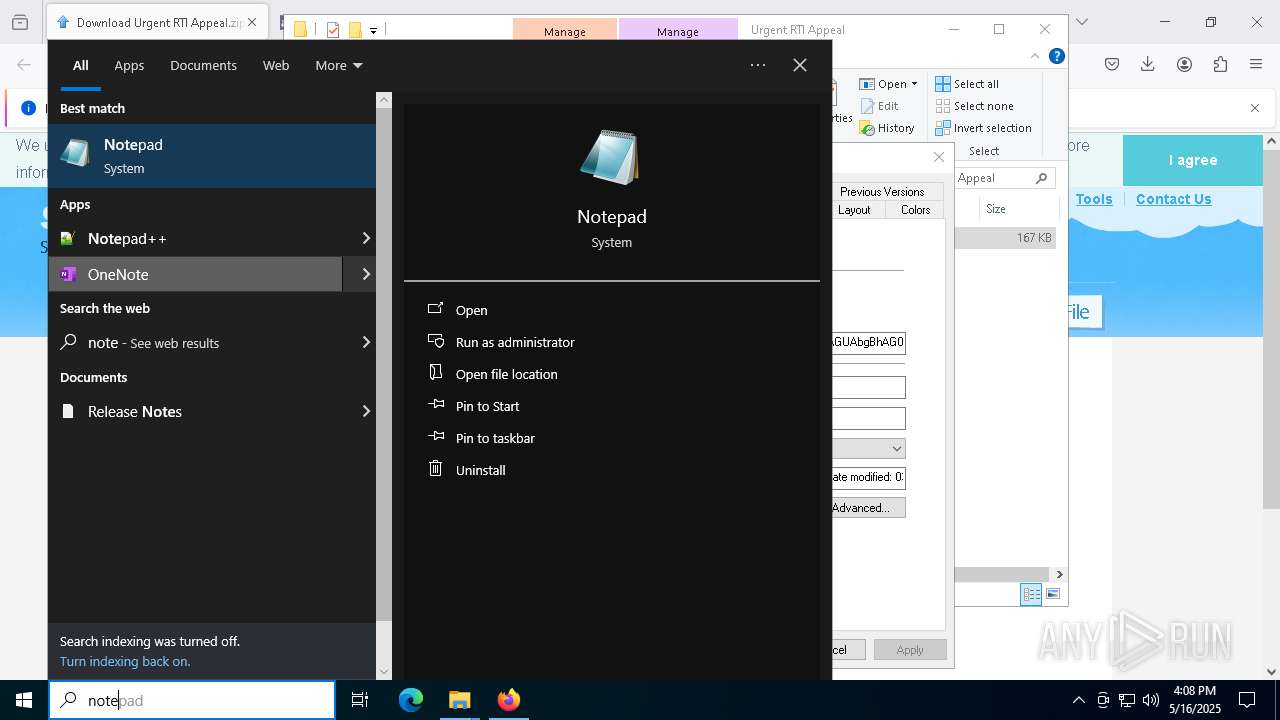This screenshot has width=1280, height=720.
Task: Select the Notepad++ app result
Action: click(195, 238)
